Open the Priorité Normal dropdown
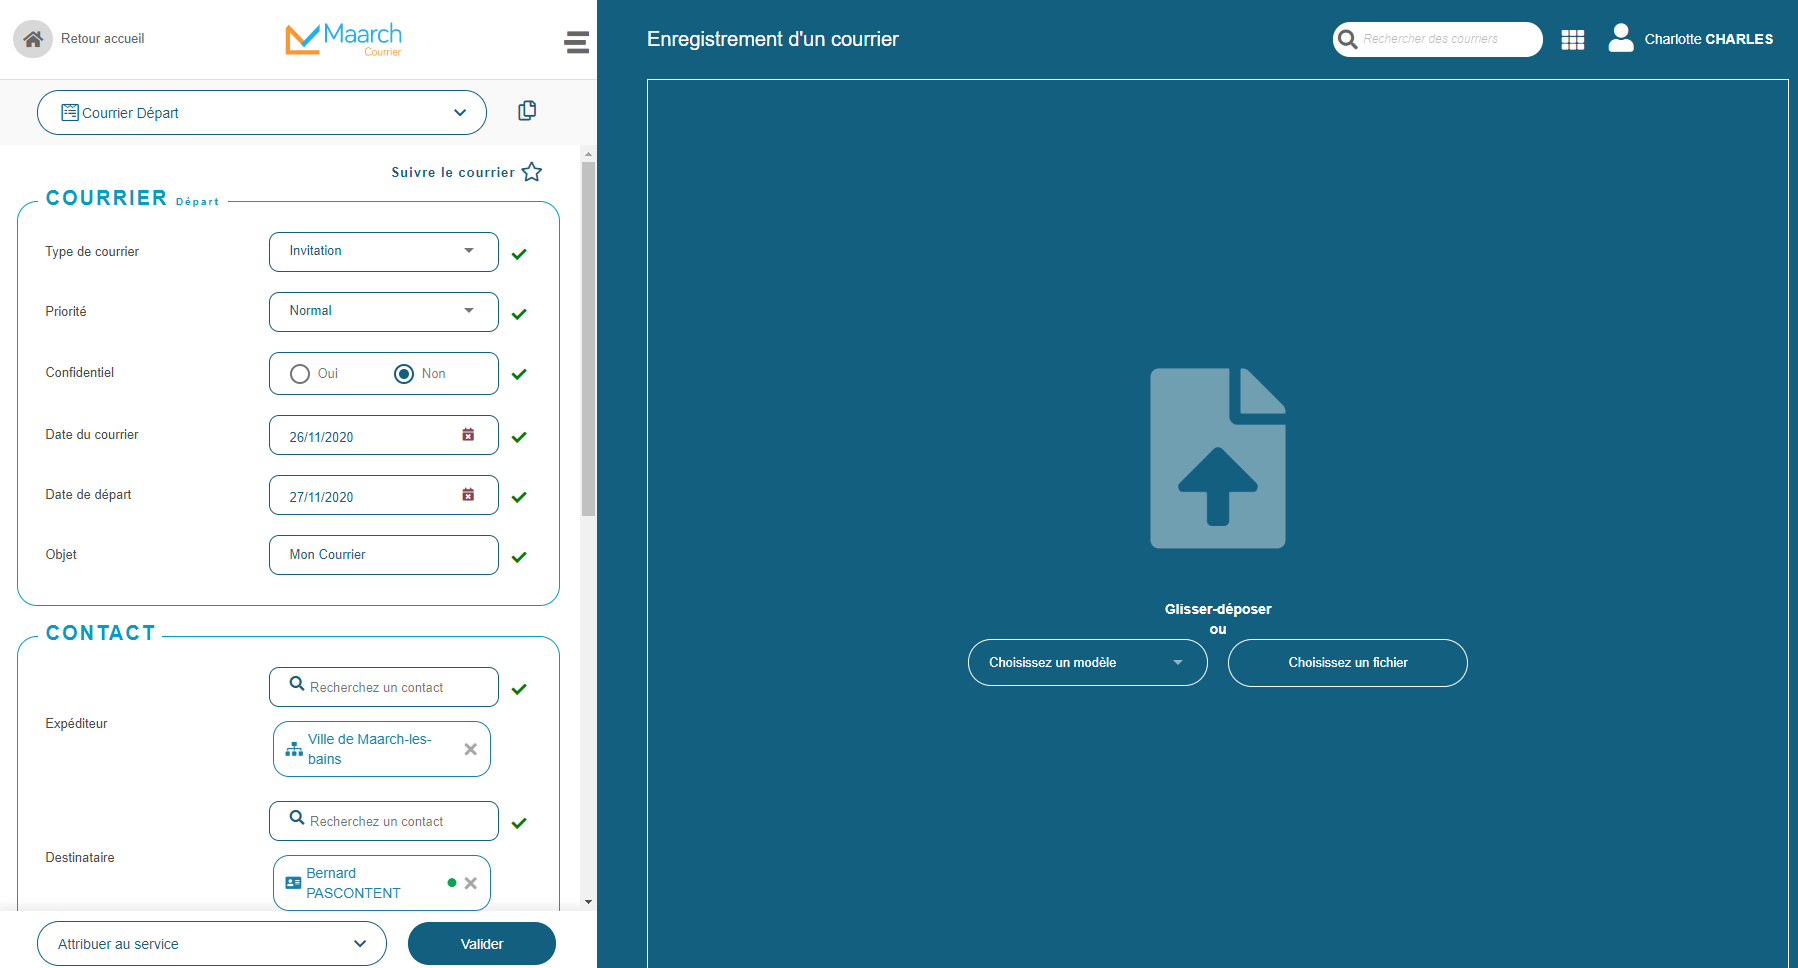This screenshot has height=968, width=1798. pyautogui.click(x=384, y=312)
